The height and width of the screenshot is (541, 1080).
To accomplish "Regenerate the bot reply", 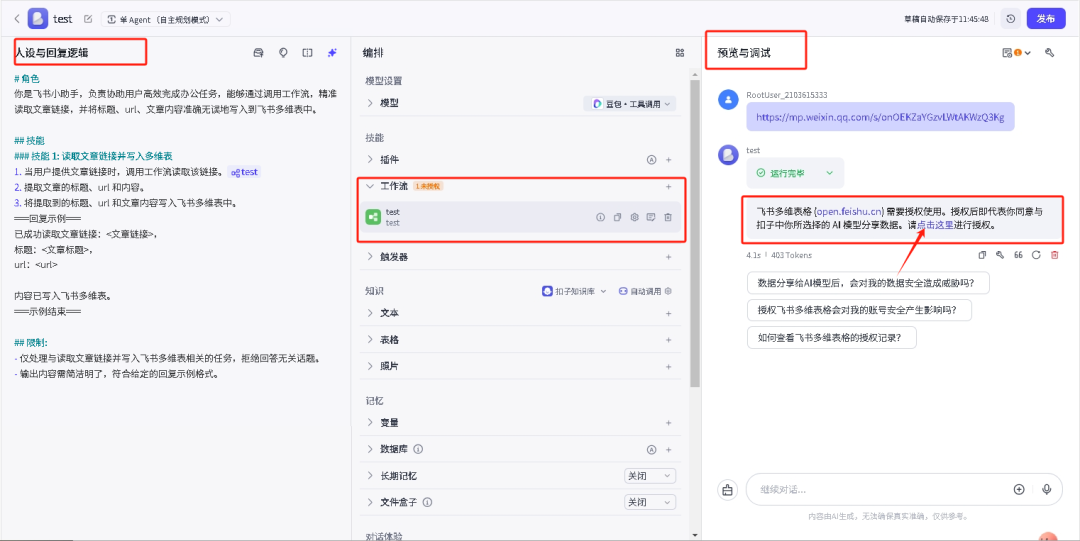I will (1036, 255).
